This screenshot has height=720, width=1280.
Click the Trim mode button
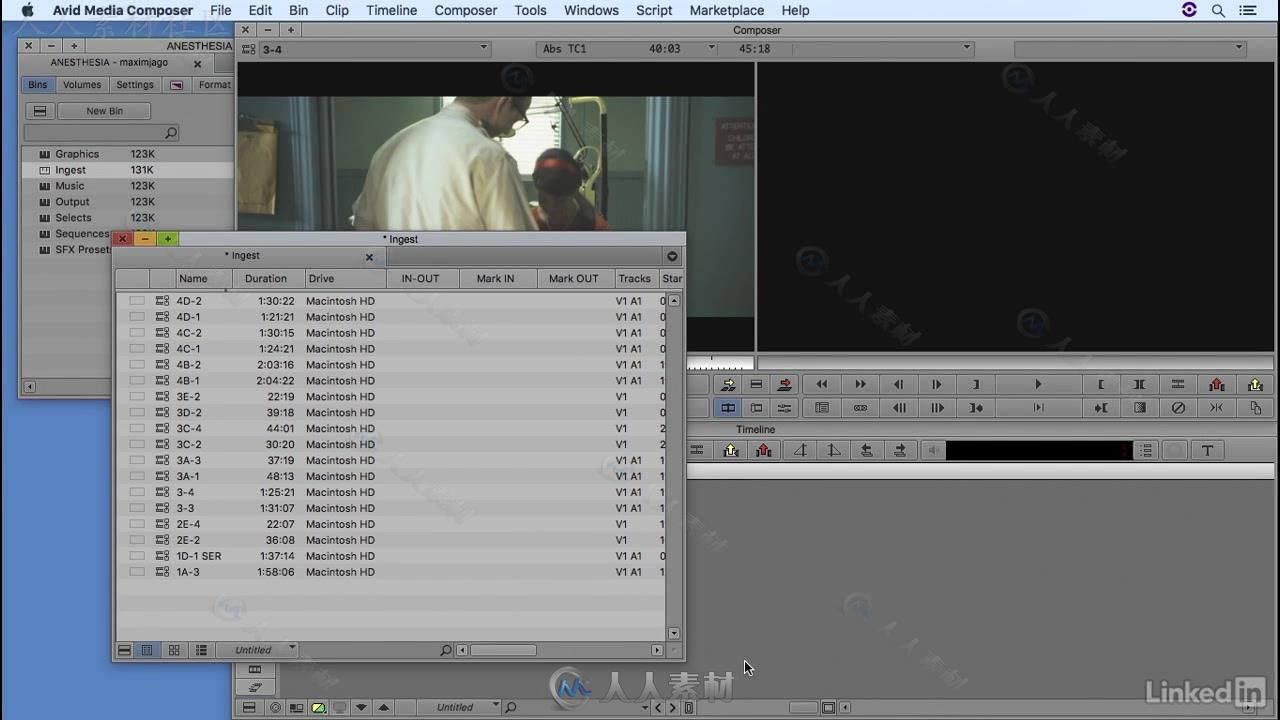click(757, 408)
